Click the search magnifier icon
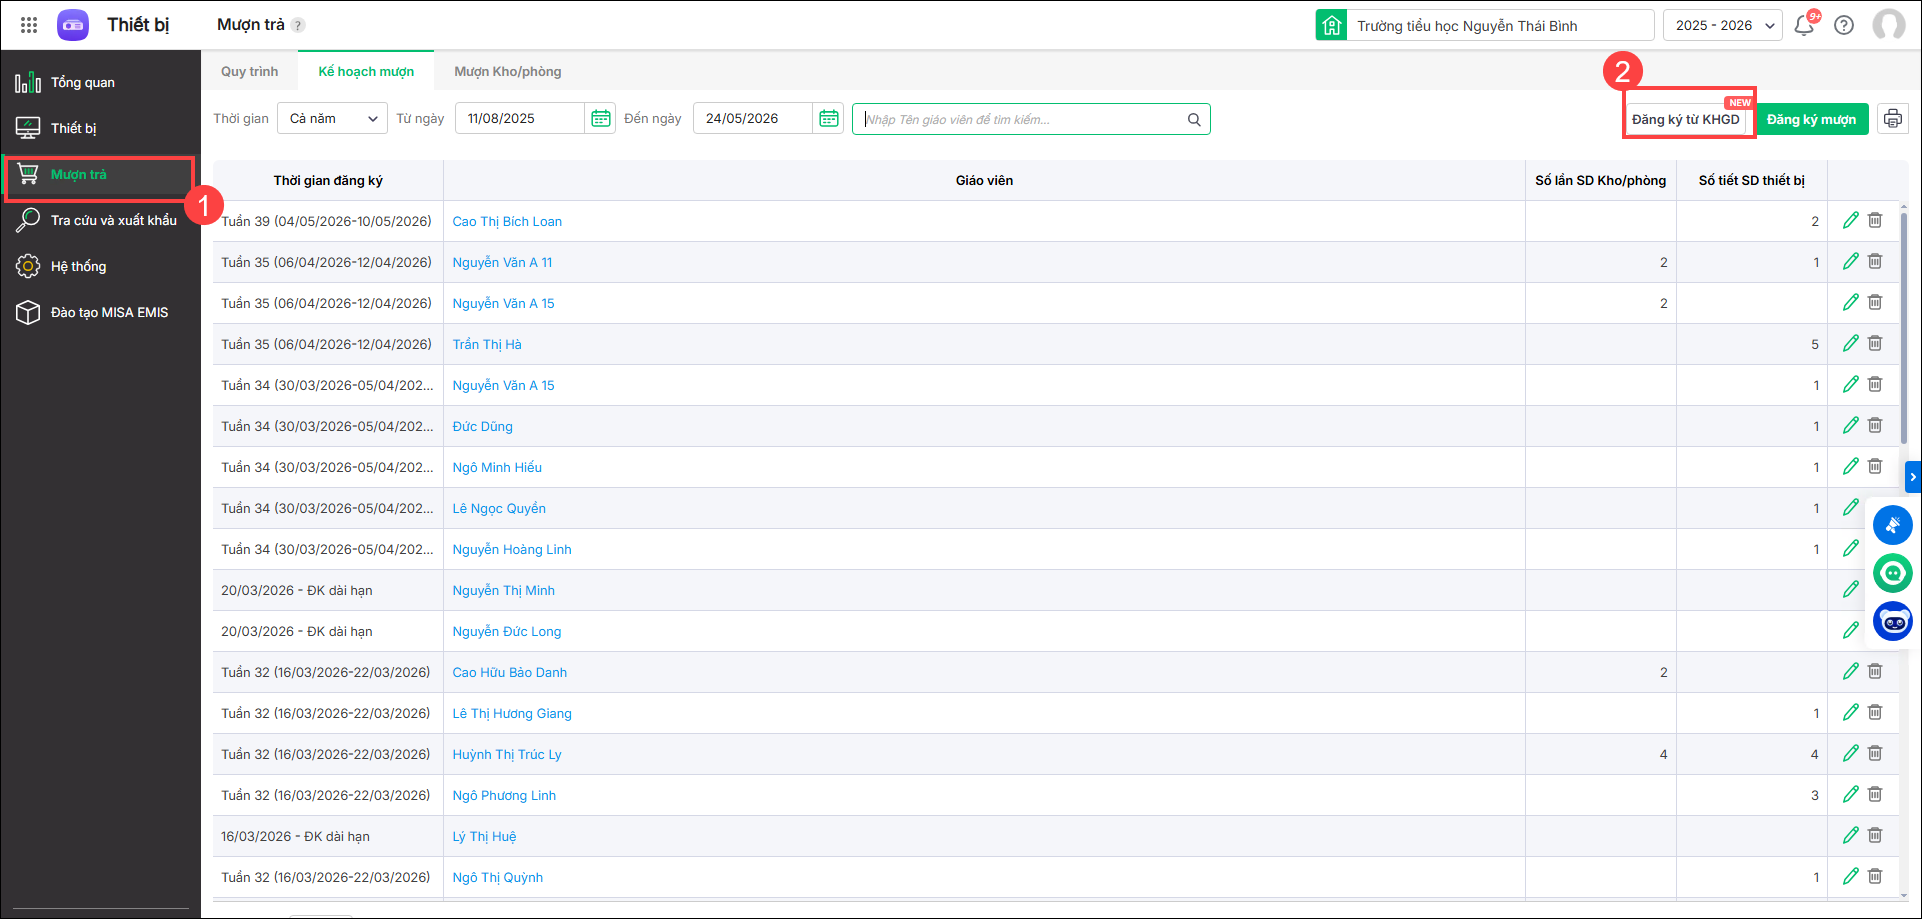The image size is (1922, 919). tap(1194, 120)
